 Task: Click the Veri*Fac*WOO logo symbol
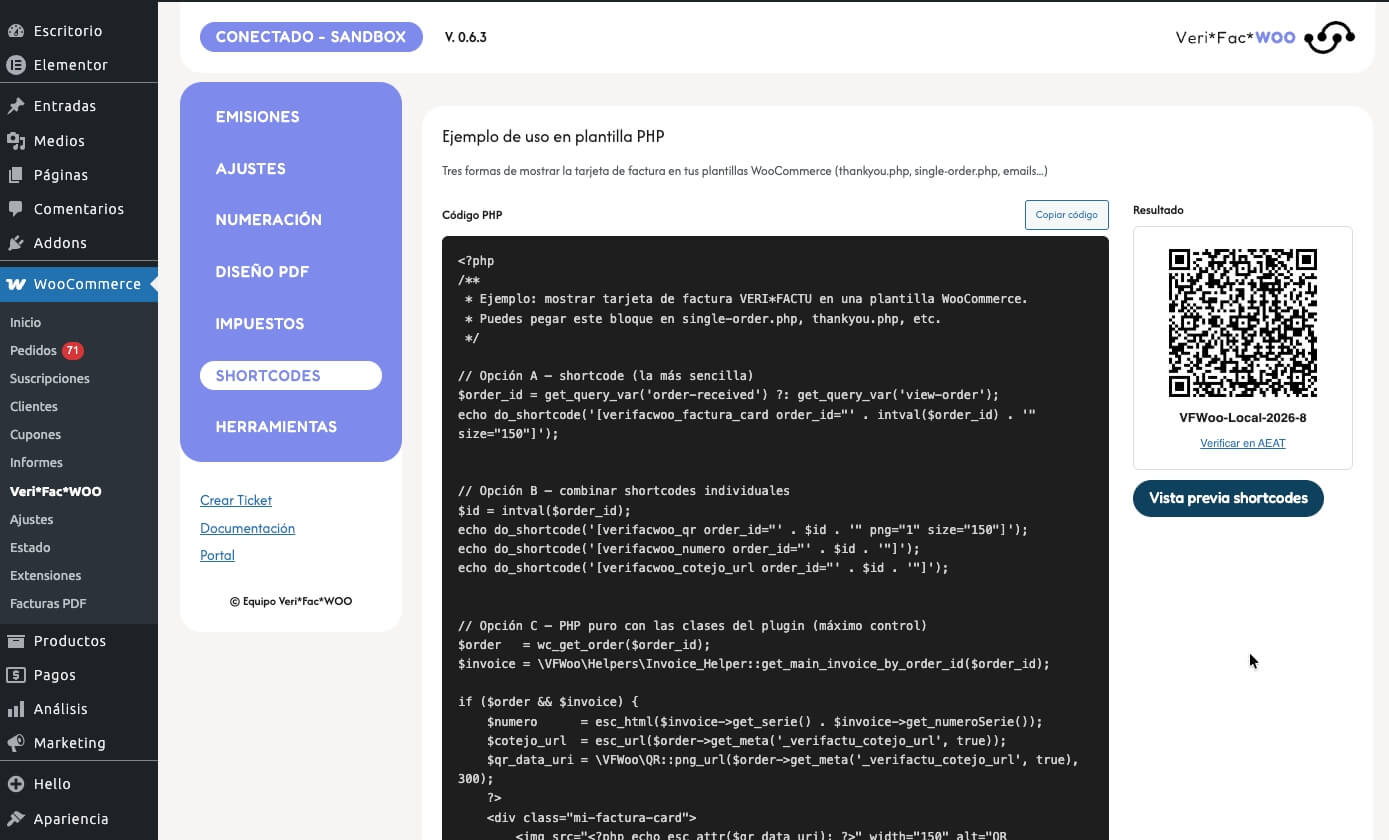(x=1329, y=38)
